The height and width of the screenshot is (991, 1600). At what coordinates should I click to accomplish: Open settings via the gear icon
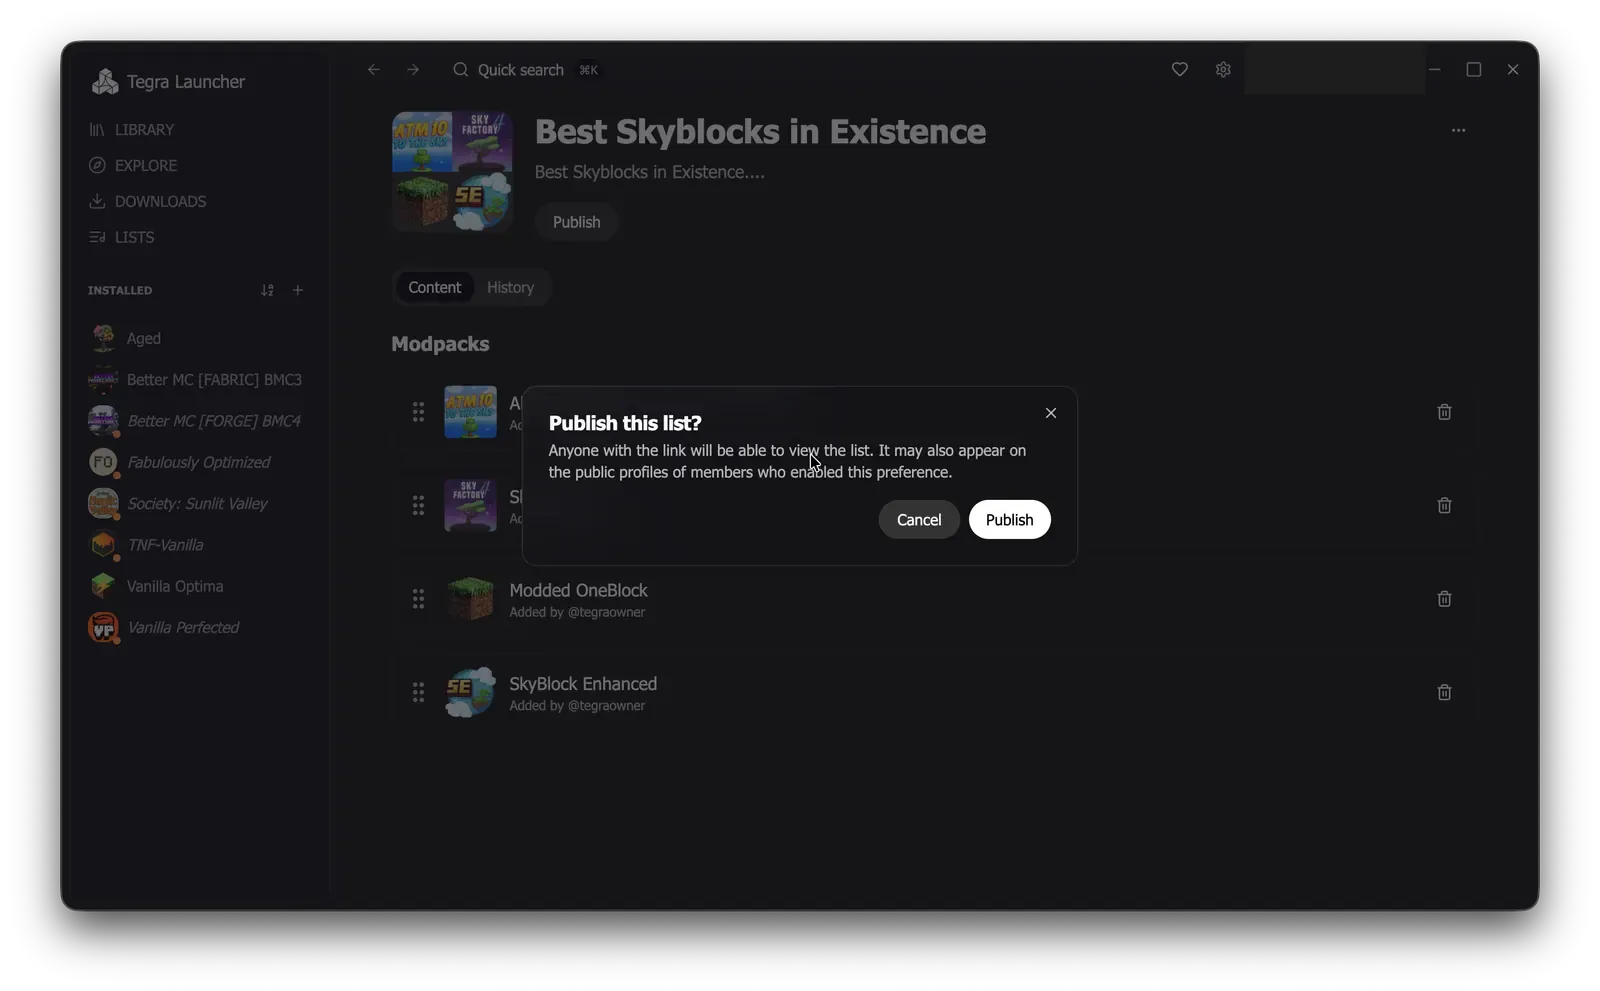pyautogui.click(x=1222, y=70)
